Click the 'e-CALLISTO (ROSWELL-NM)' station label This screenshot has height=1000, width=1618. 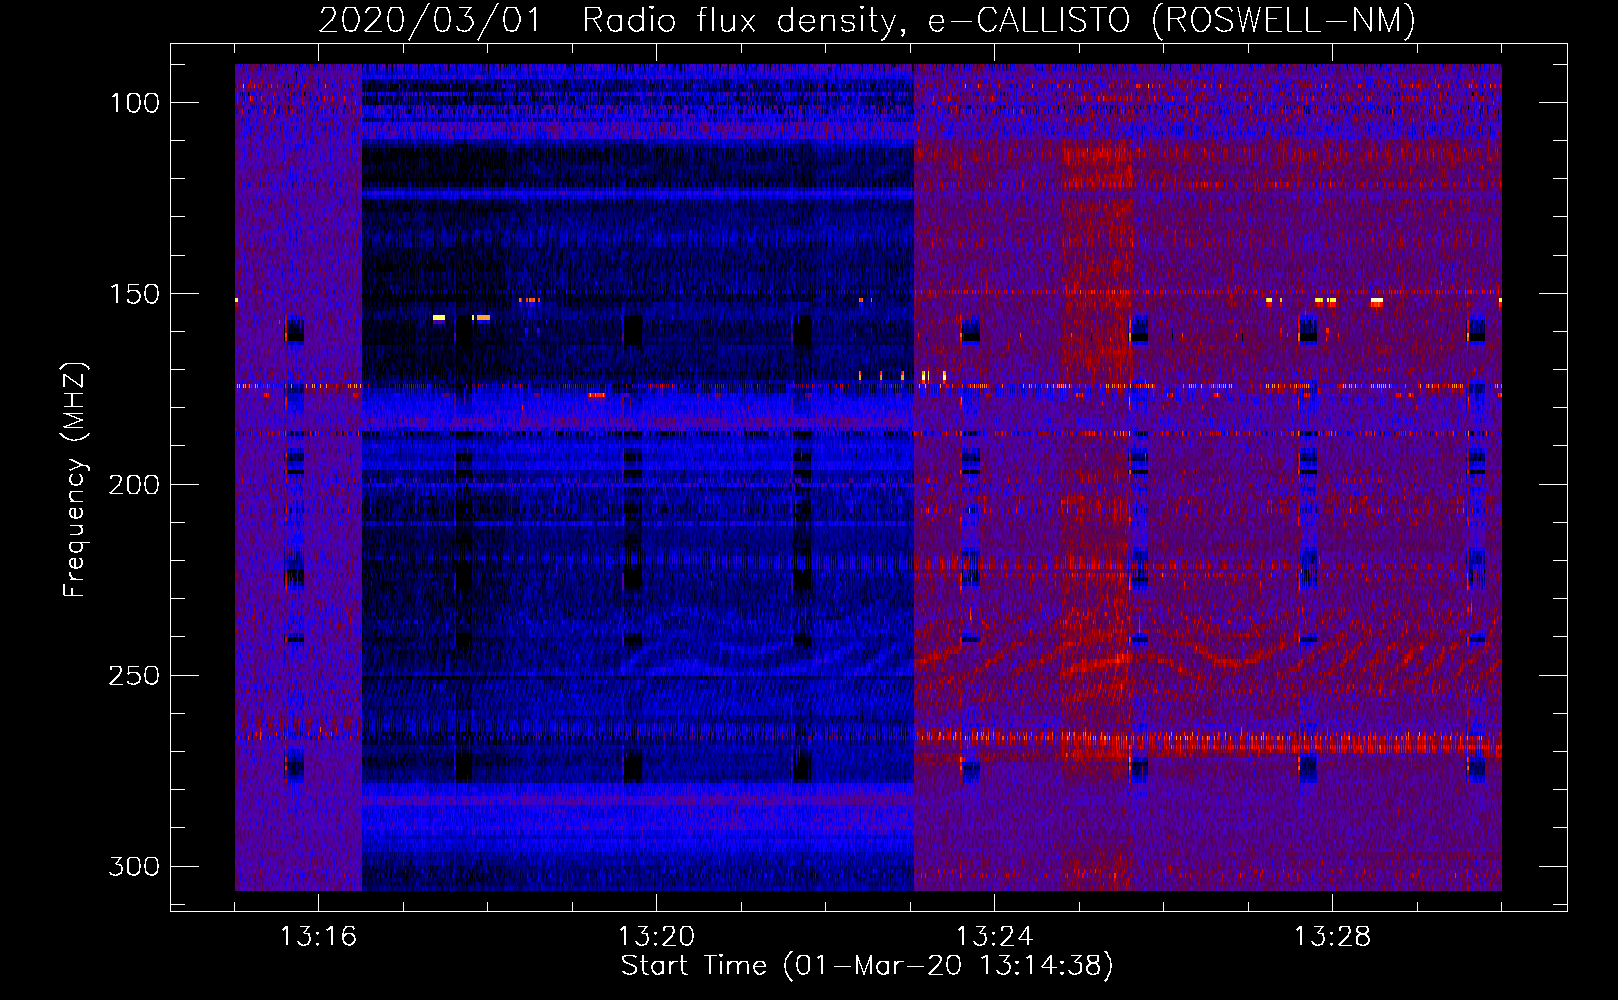pyautogui.click(x=1171, y=21)
